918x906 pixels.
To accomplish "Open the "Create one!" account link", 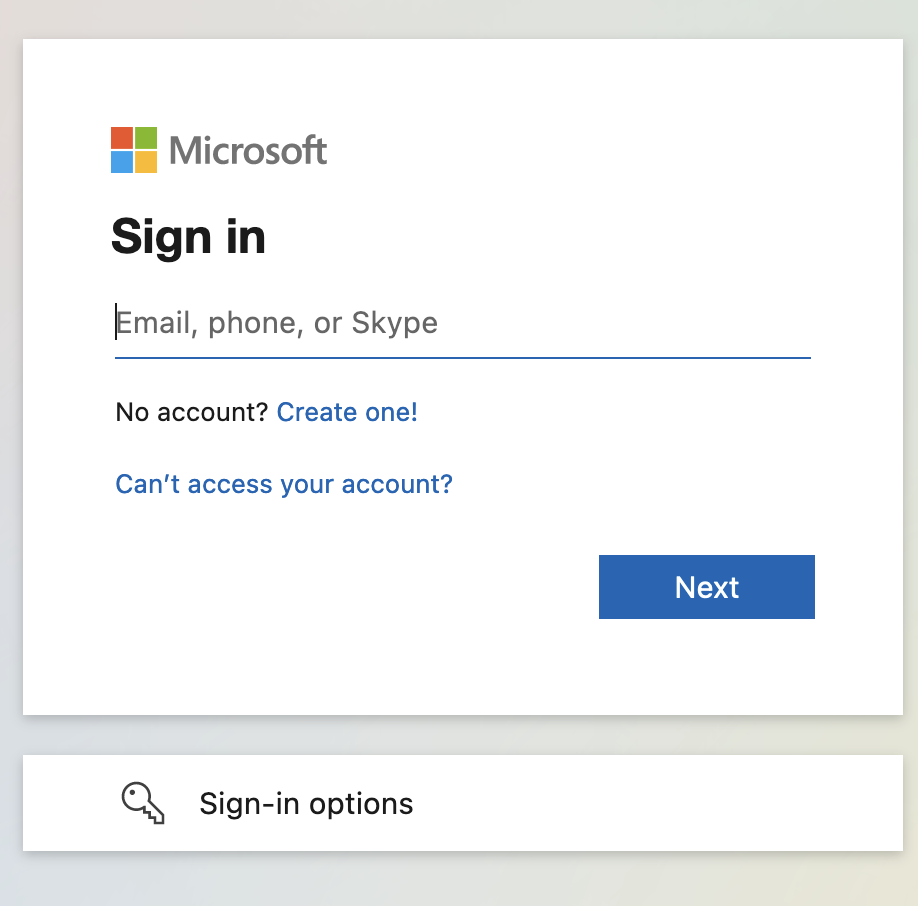I will click(x=347, y=412).
